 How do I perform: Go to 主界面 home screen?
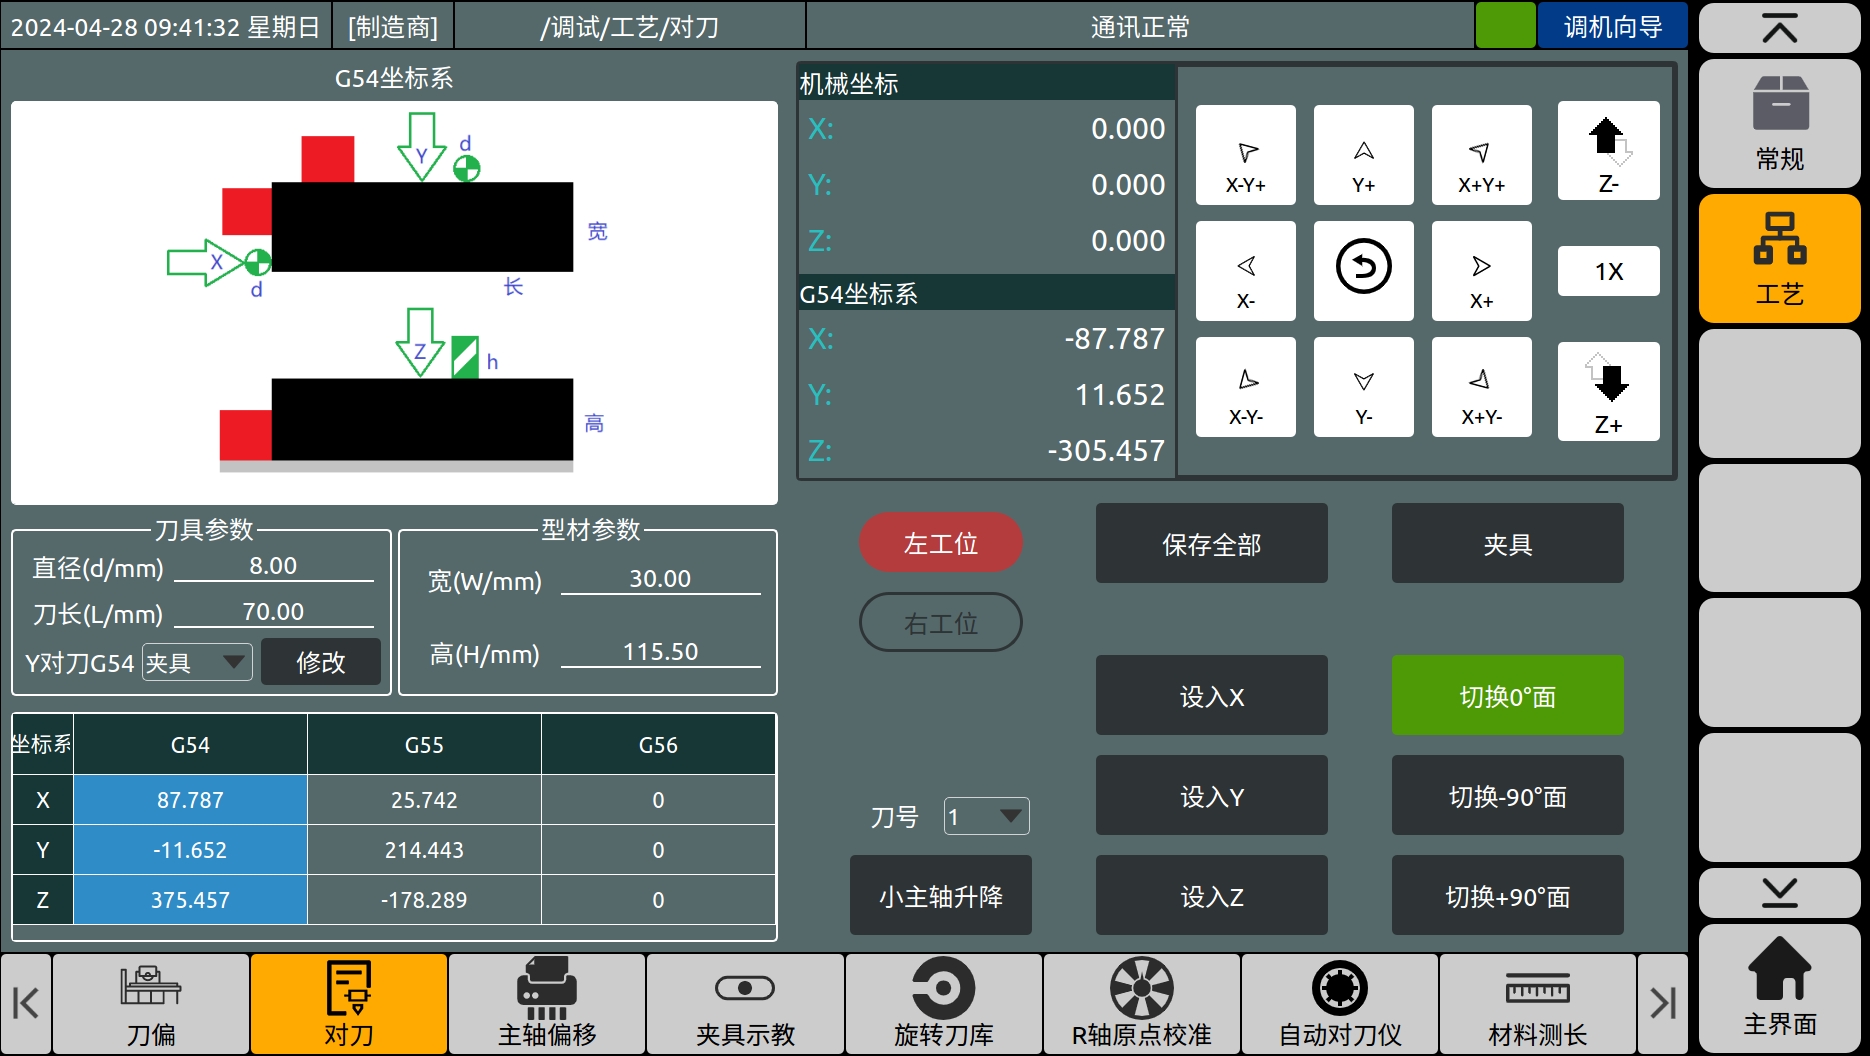[1779, 988]
